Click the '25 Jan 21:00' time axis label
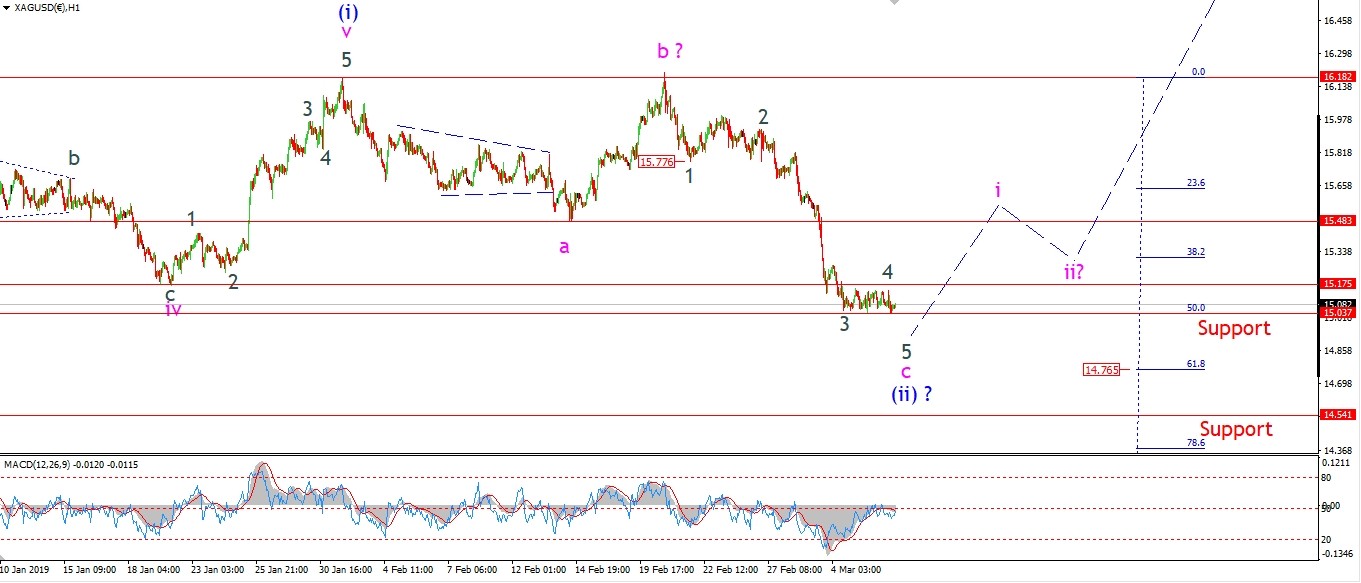Screen dimensions: 1361x583 point(283,570)
